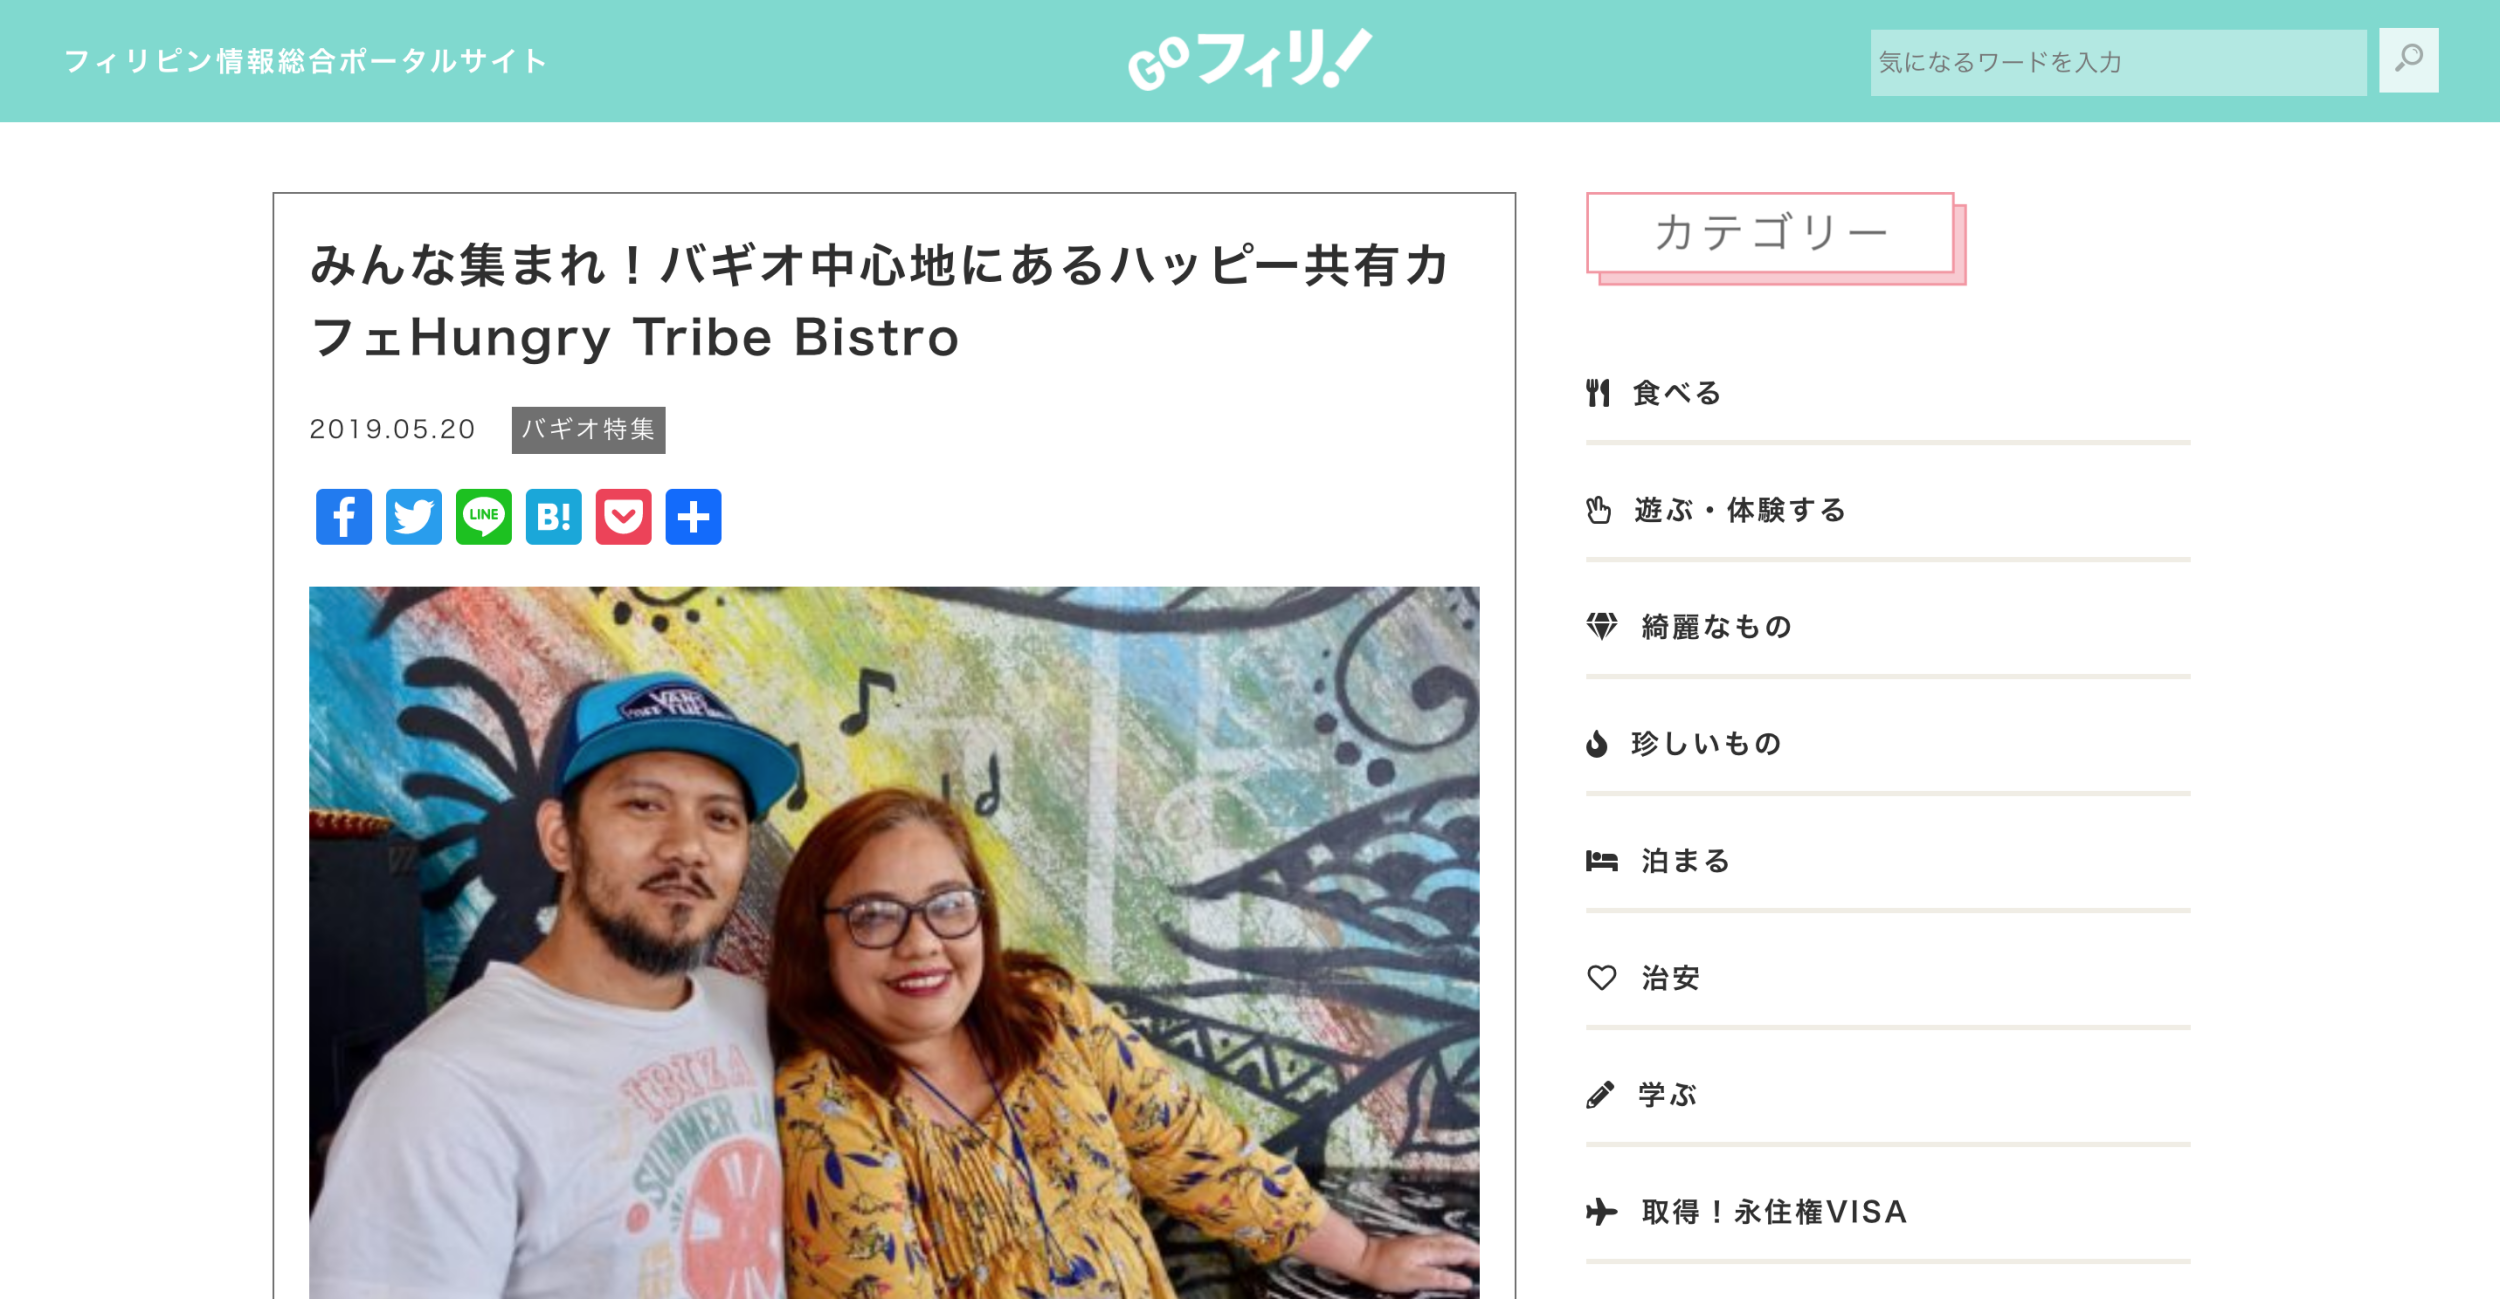This screenshot has height=1299, width=2500.
Task: Open more sharing options plus icon
Action: [x=693, y=517]
